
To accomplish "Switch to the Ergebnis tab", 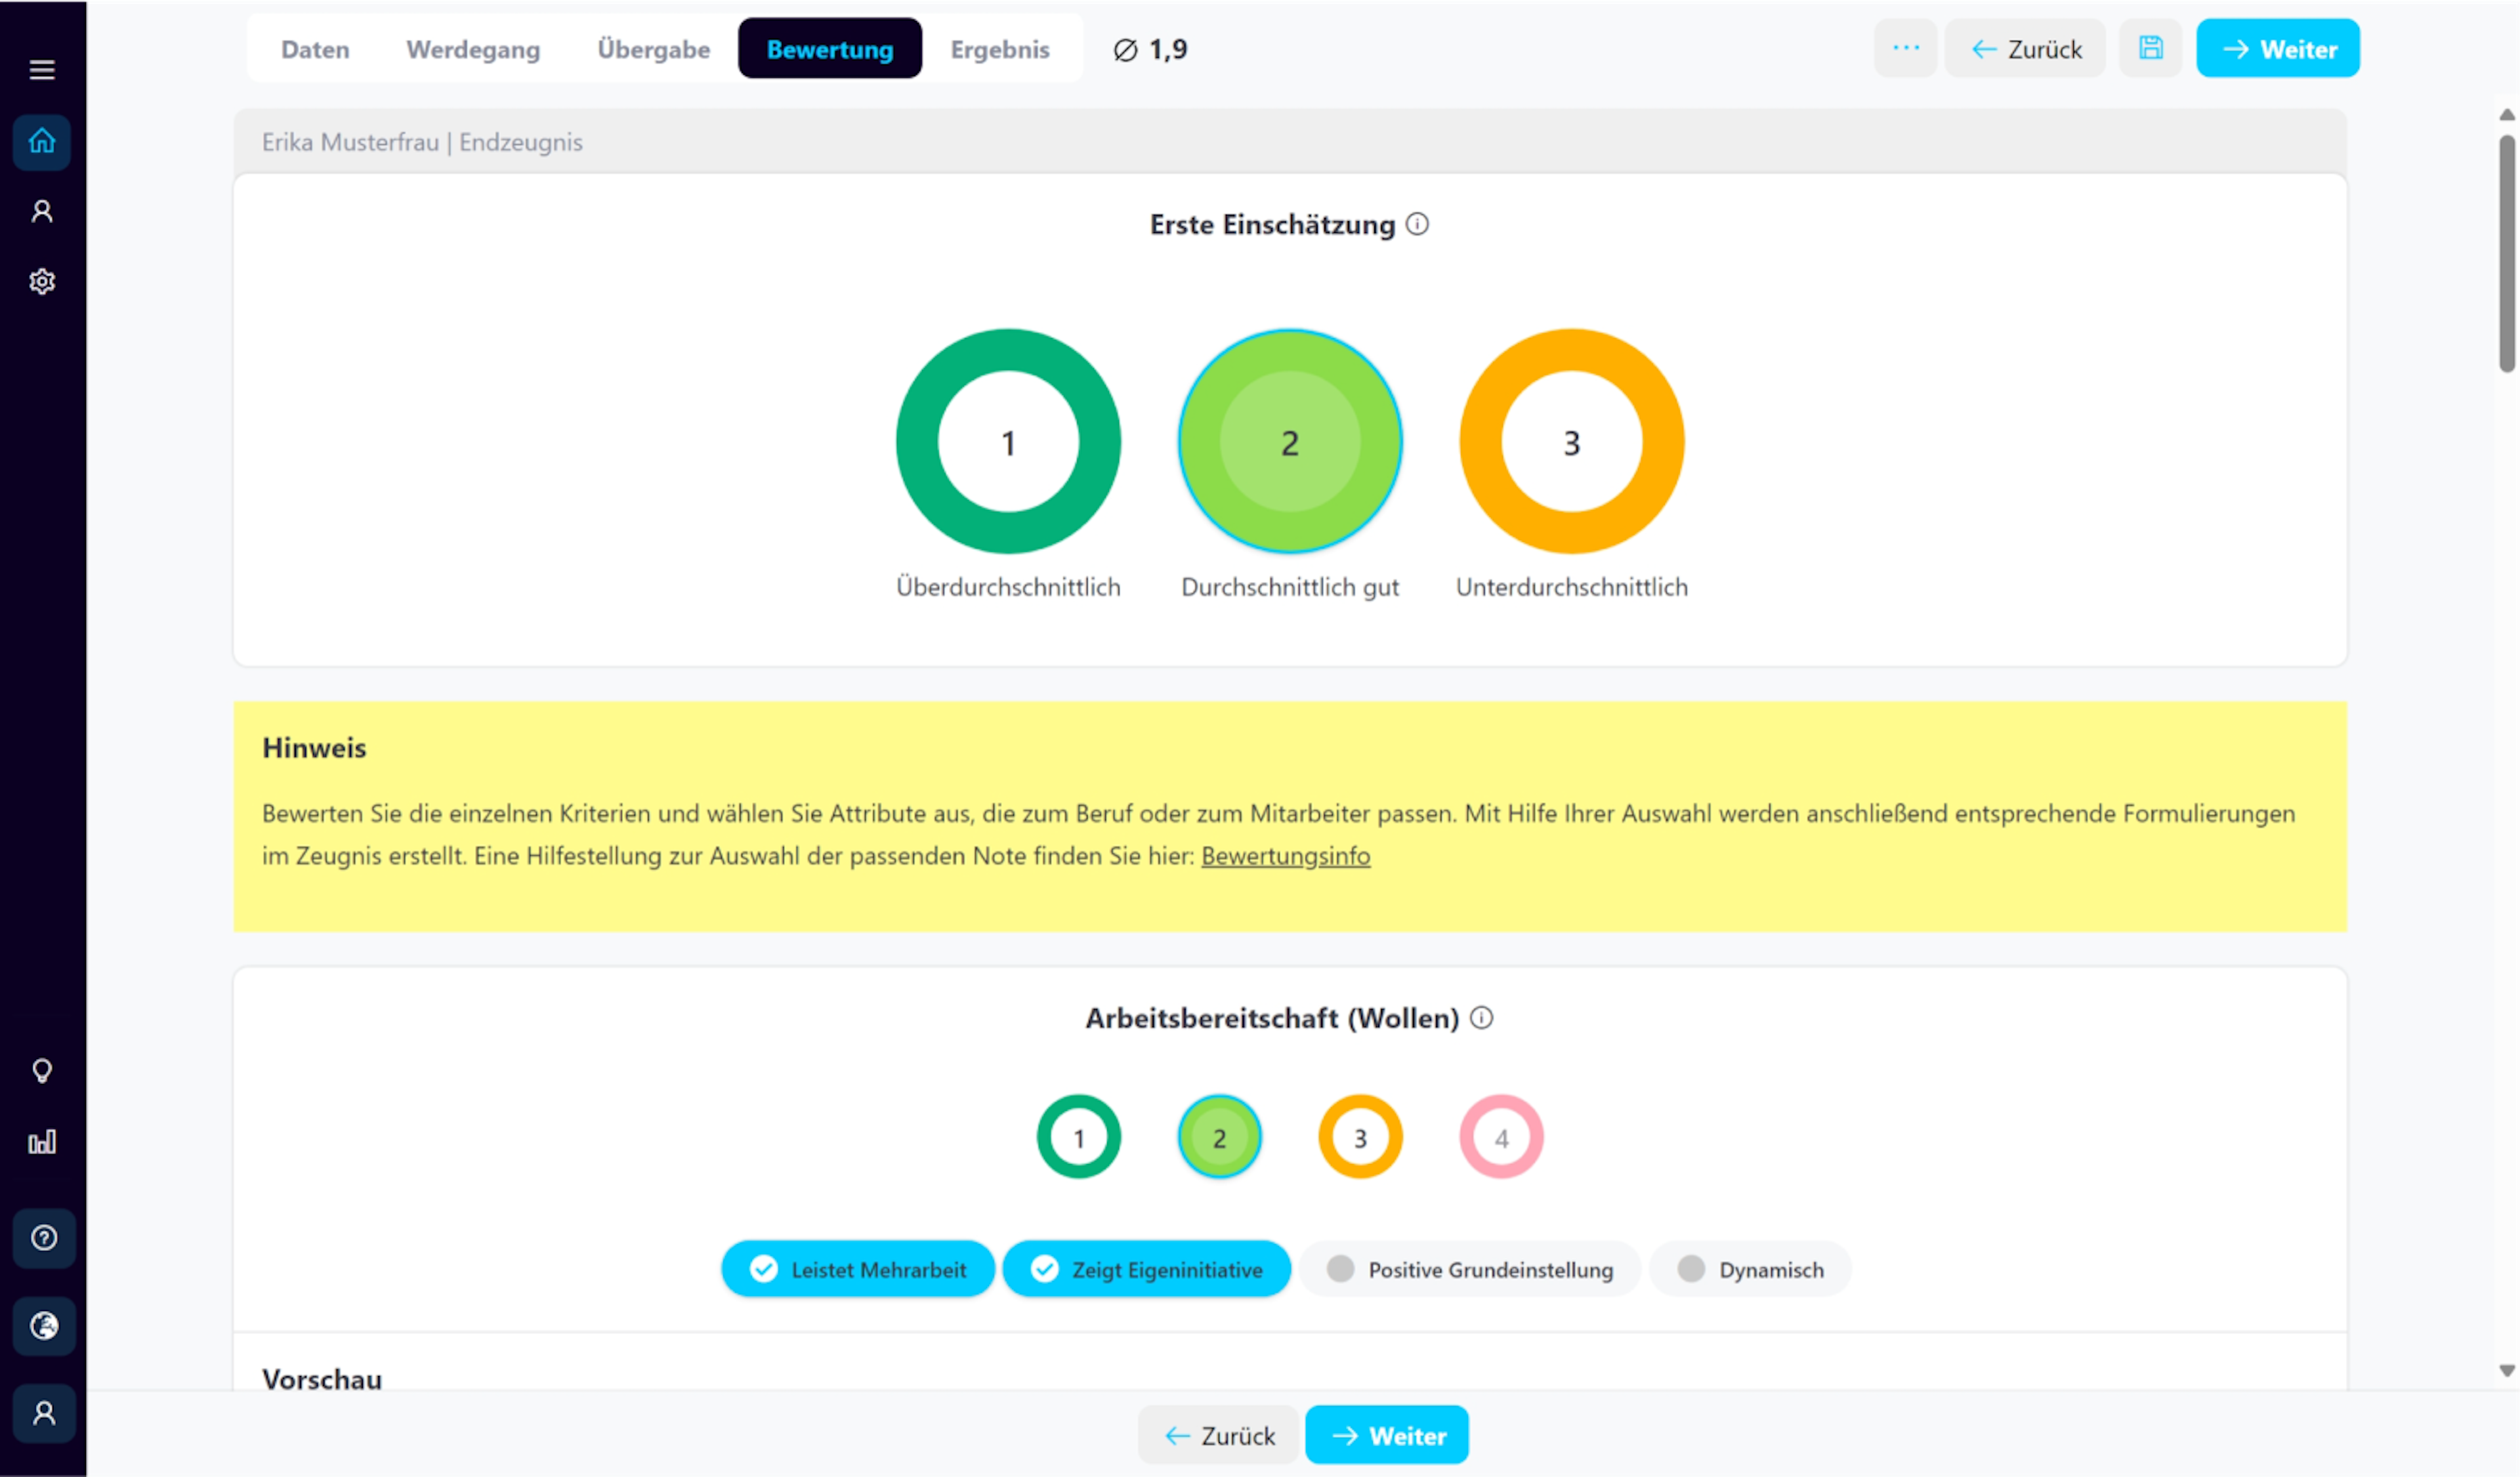I will click(x=1000, y=48).
